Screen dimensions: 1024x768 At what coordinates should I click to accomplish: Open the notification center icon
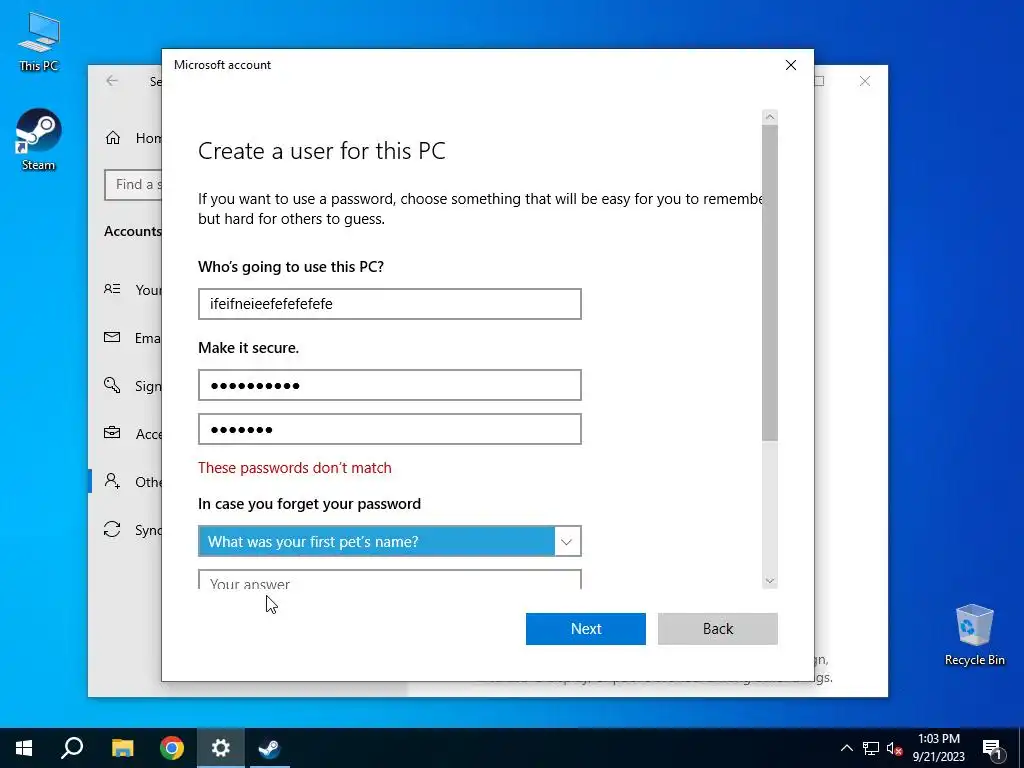[x=993, y=748]
